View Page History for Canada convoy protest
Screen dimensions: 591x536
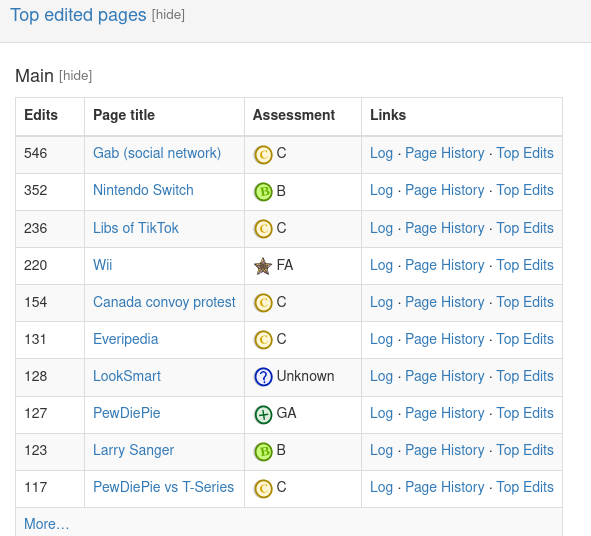pyautogui.click(x=445, y=302)
